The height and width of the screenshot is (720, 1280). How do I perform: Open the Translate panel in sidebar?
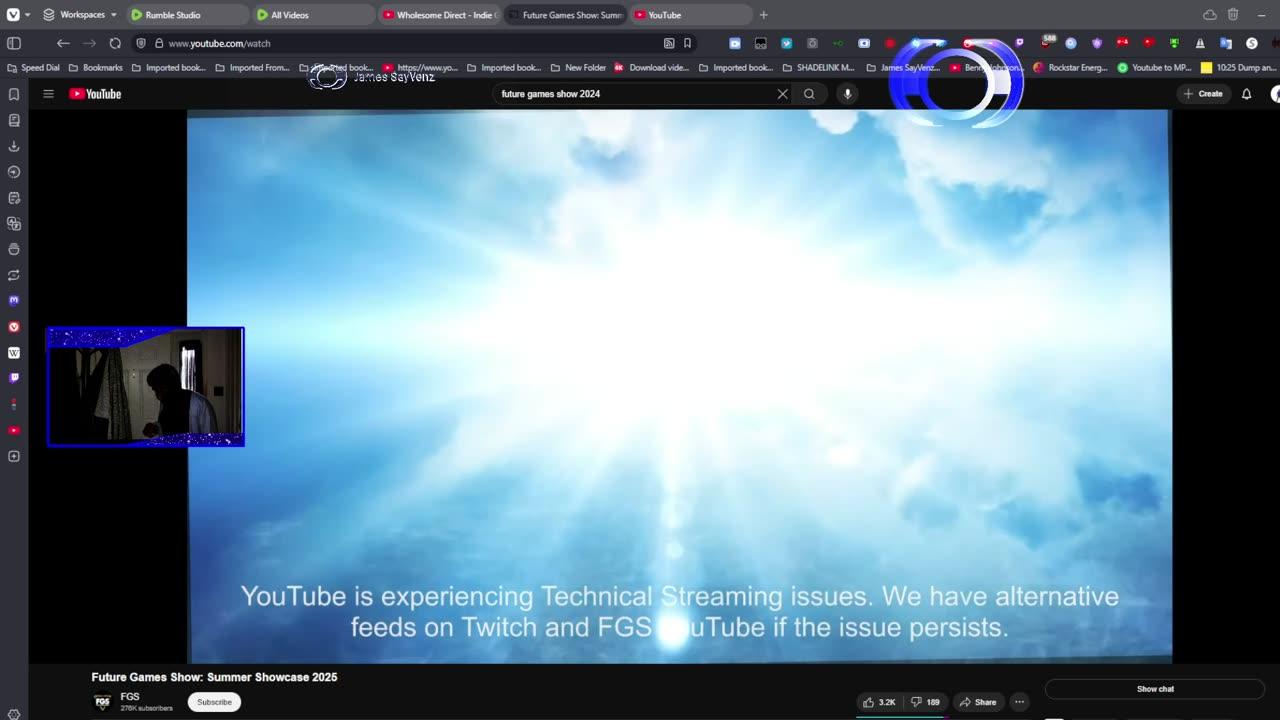[x=14, y=224]
